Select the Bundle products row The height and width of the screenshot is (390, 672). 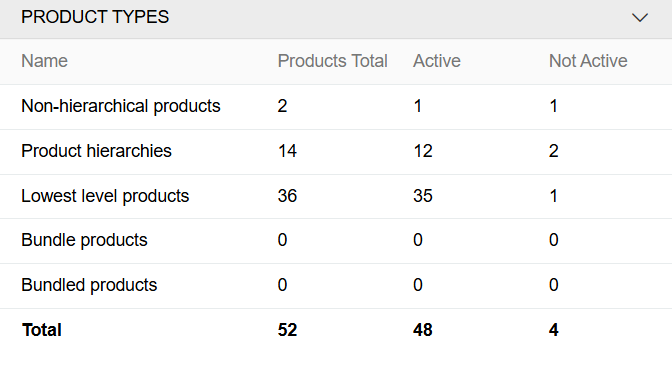(336, 240)
